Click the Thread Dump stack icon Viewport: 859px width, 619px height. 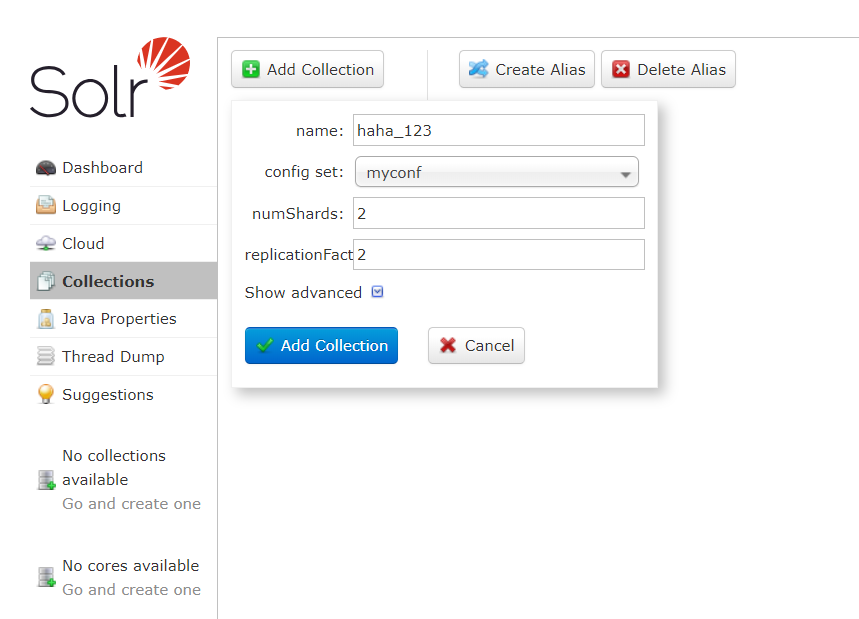click(x=45, y=356)
